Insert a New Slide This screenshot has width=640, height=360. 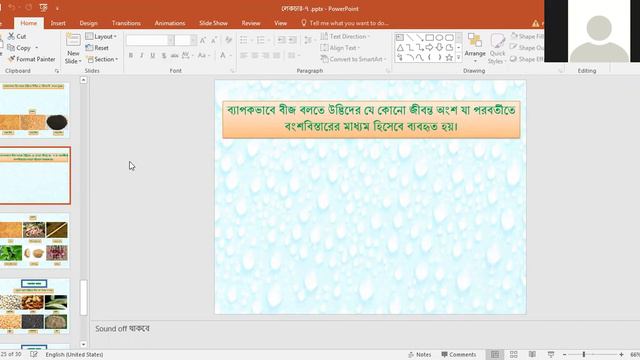pyautogui.click(x=73, y=49)
